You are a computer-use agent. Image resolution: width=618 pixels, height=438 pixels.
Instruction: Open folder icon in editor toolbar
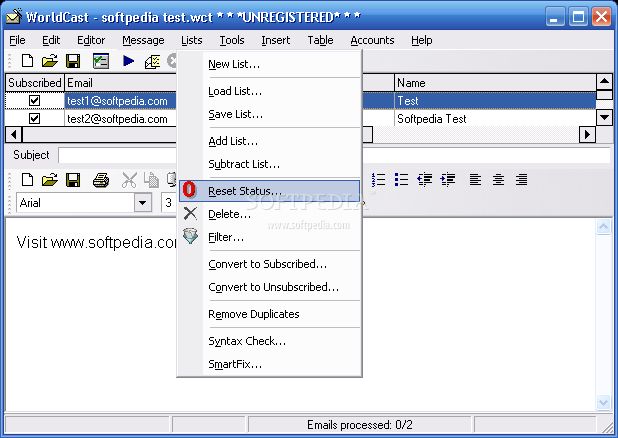(x=50, y=180)
